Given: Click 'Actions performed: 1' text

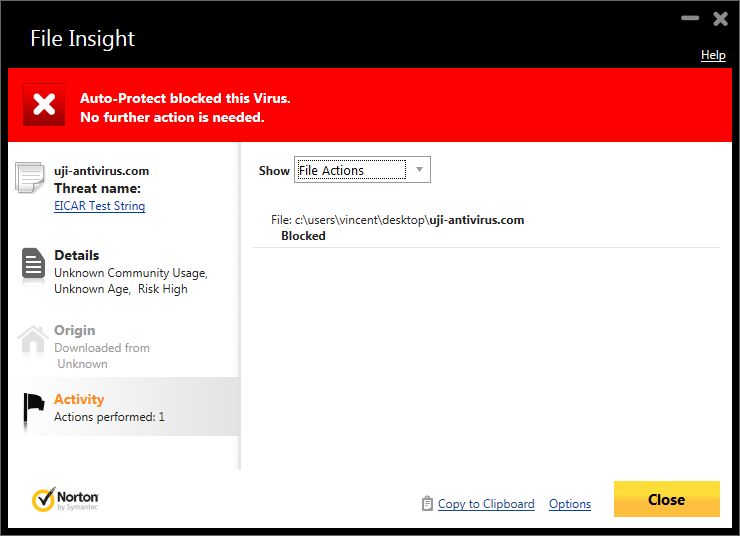Looking at the screenshot, I should point(109,417).
